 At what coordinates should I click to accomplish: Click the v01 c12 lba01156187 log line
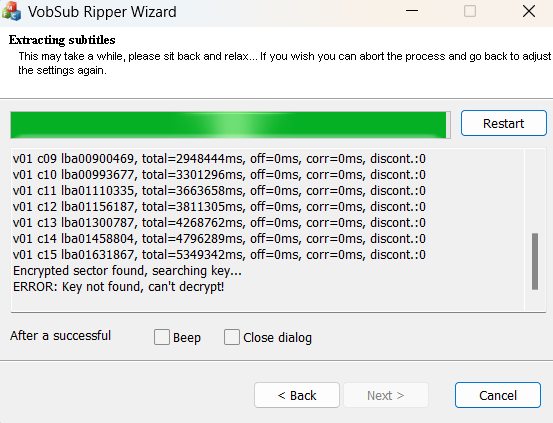[219, 207]
